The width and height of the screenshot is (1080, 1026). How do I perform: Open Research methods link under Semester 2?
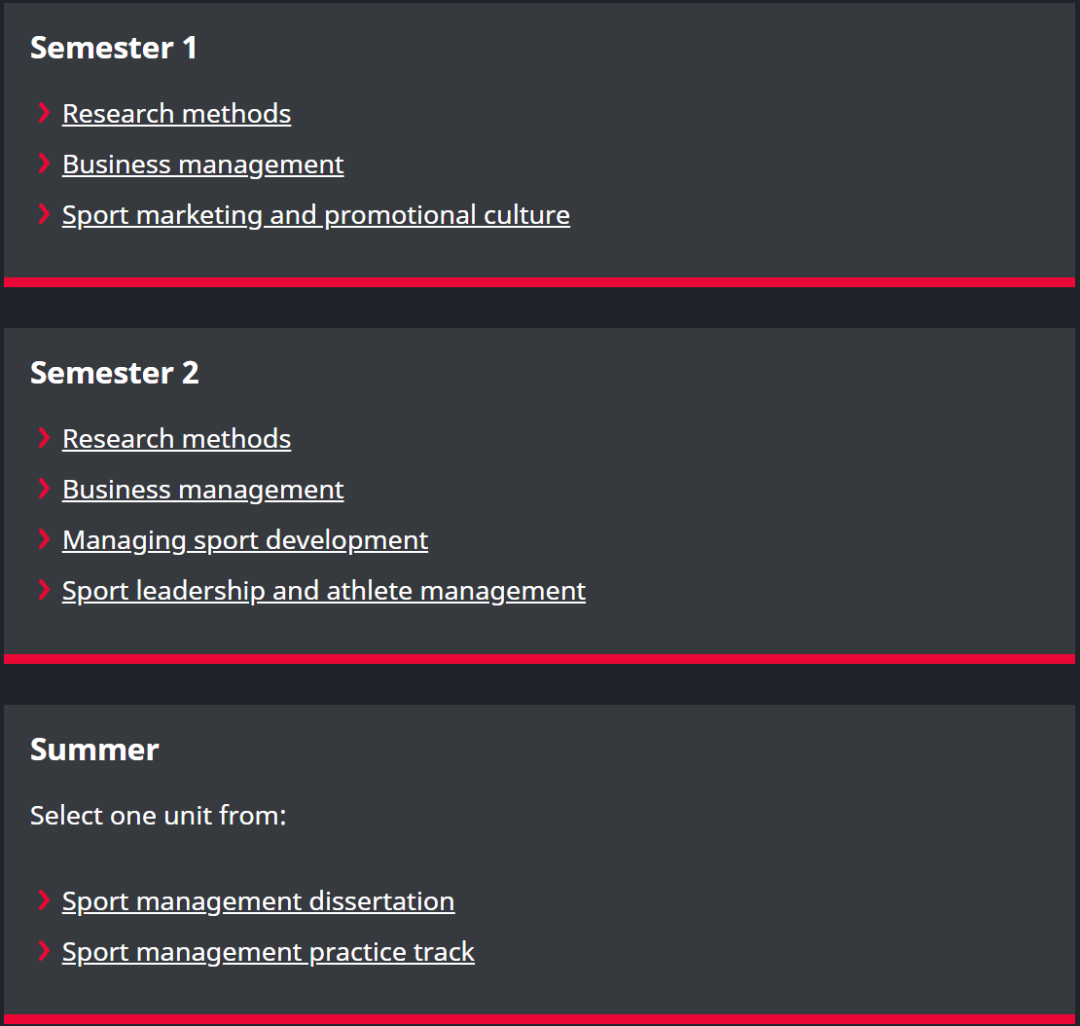[x=176, y=439]
